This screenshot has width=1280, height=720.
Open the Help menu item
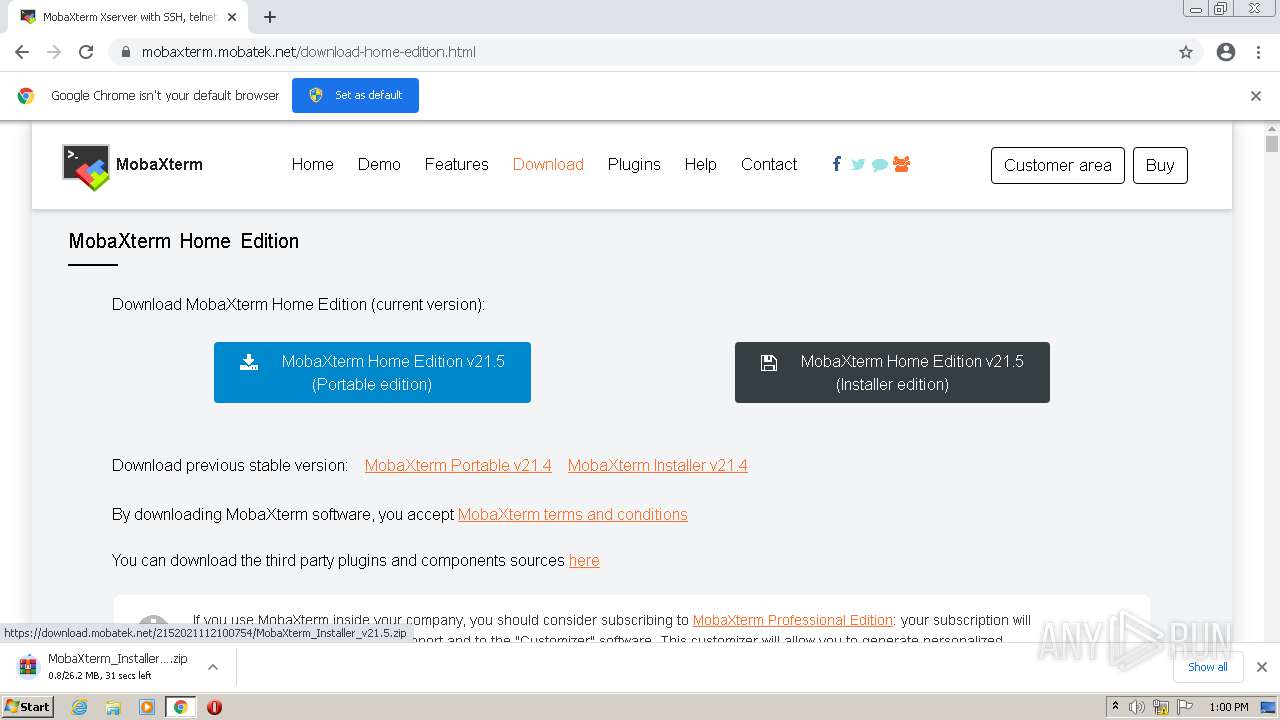coord(700,164)
